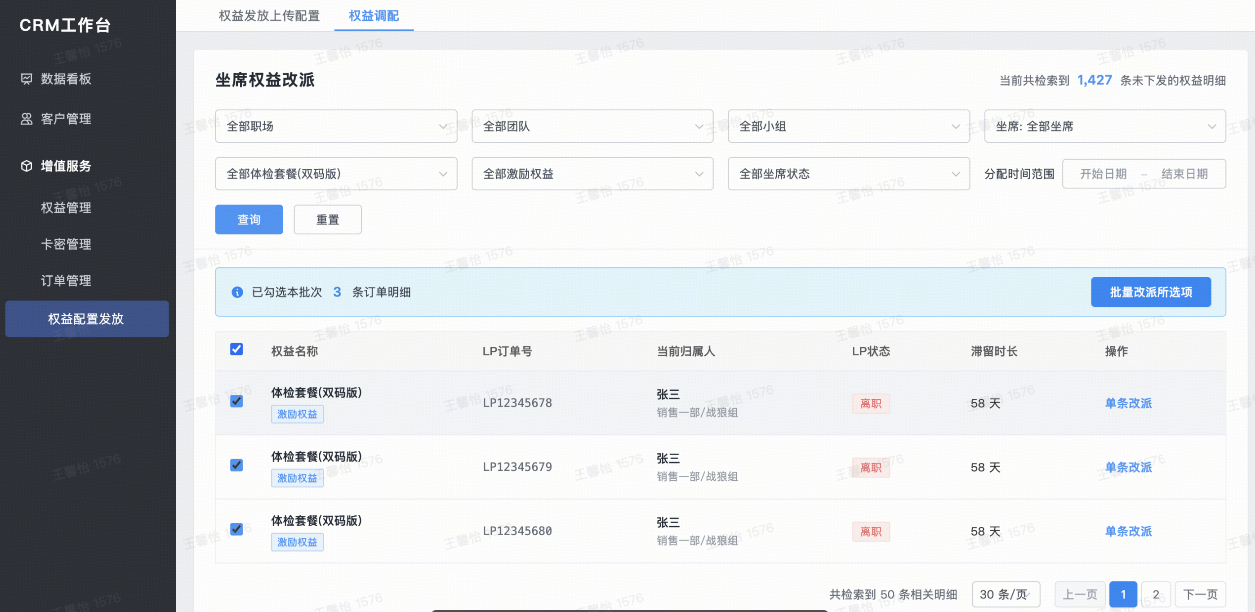Click the 开始日期 start date field

pos(1103,174)
